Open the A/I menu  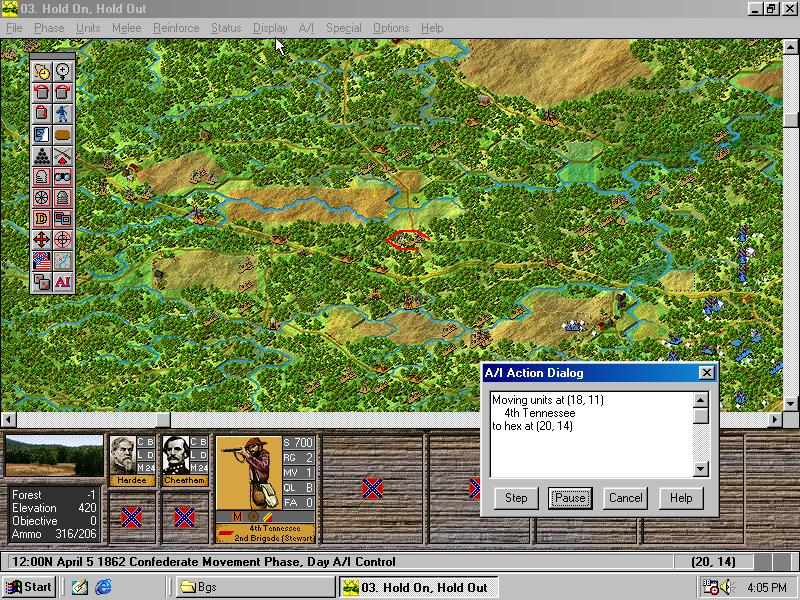pyautogui.click(x=306, y=28)
